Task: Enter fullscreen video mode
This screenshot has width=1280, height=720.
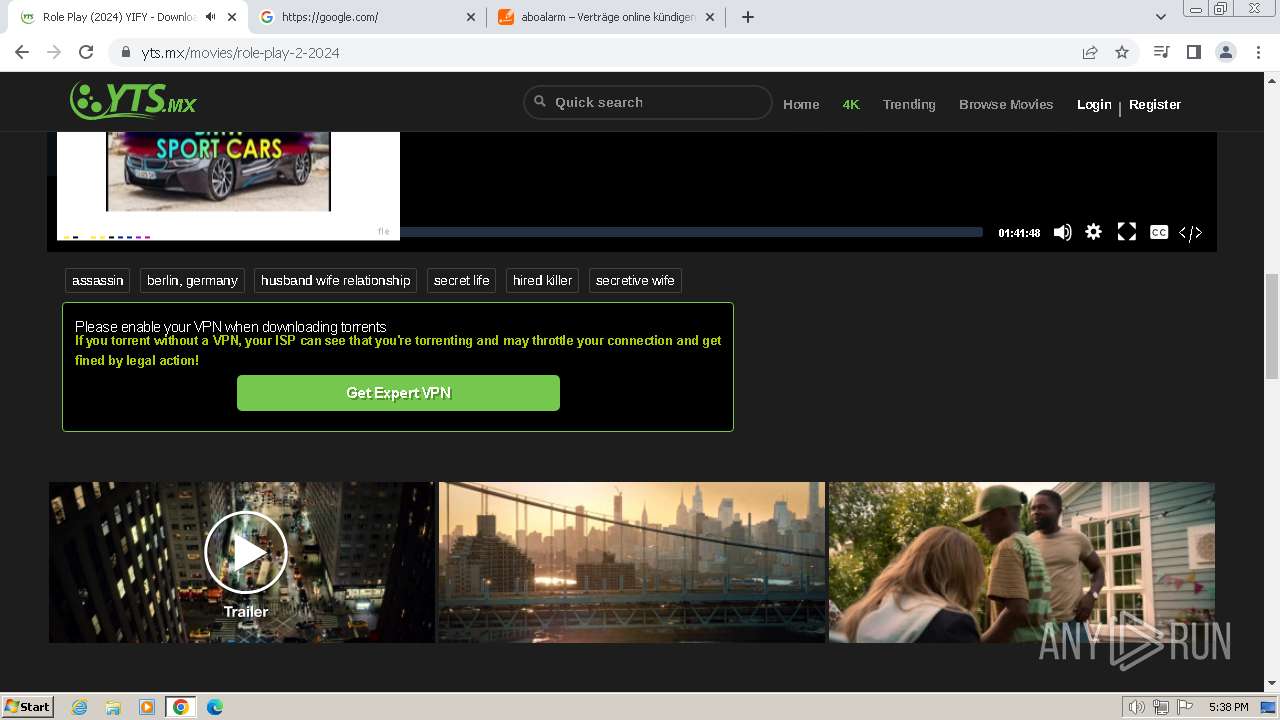Action: point(1127,232)
